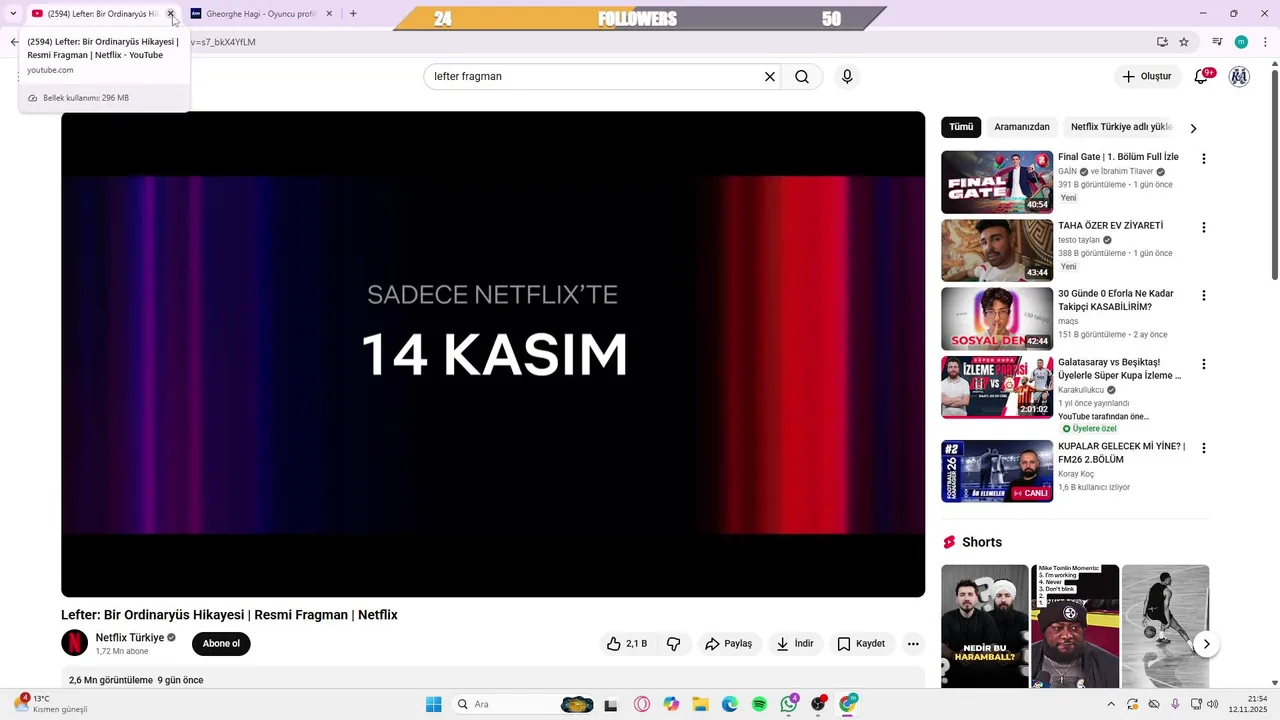Play the SOSYAL DEN thumbnail video
Image resolution: width=1280 pixels, height=720 pixels.
point(997,319)
